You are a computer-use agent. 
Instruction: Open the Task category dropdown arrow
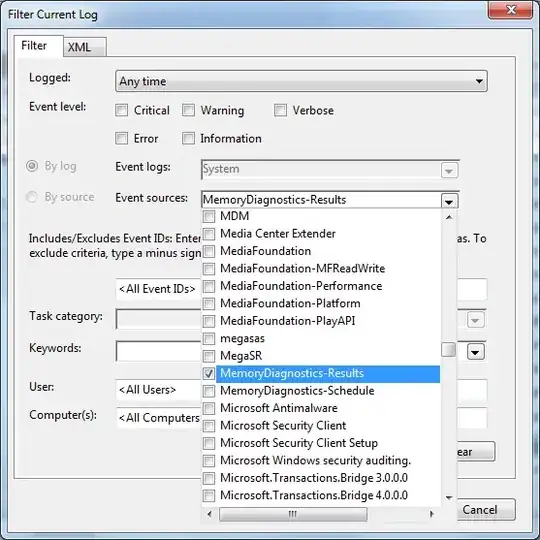coord(476,320)
